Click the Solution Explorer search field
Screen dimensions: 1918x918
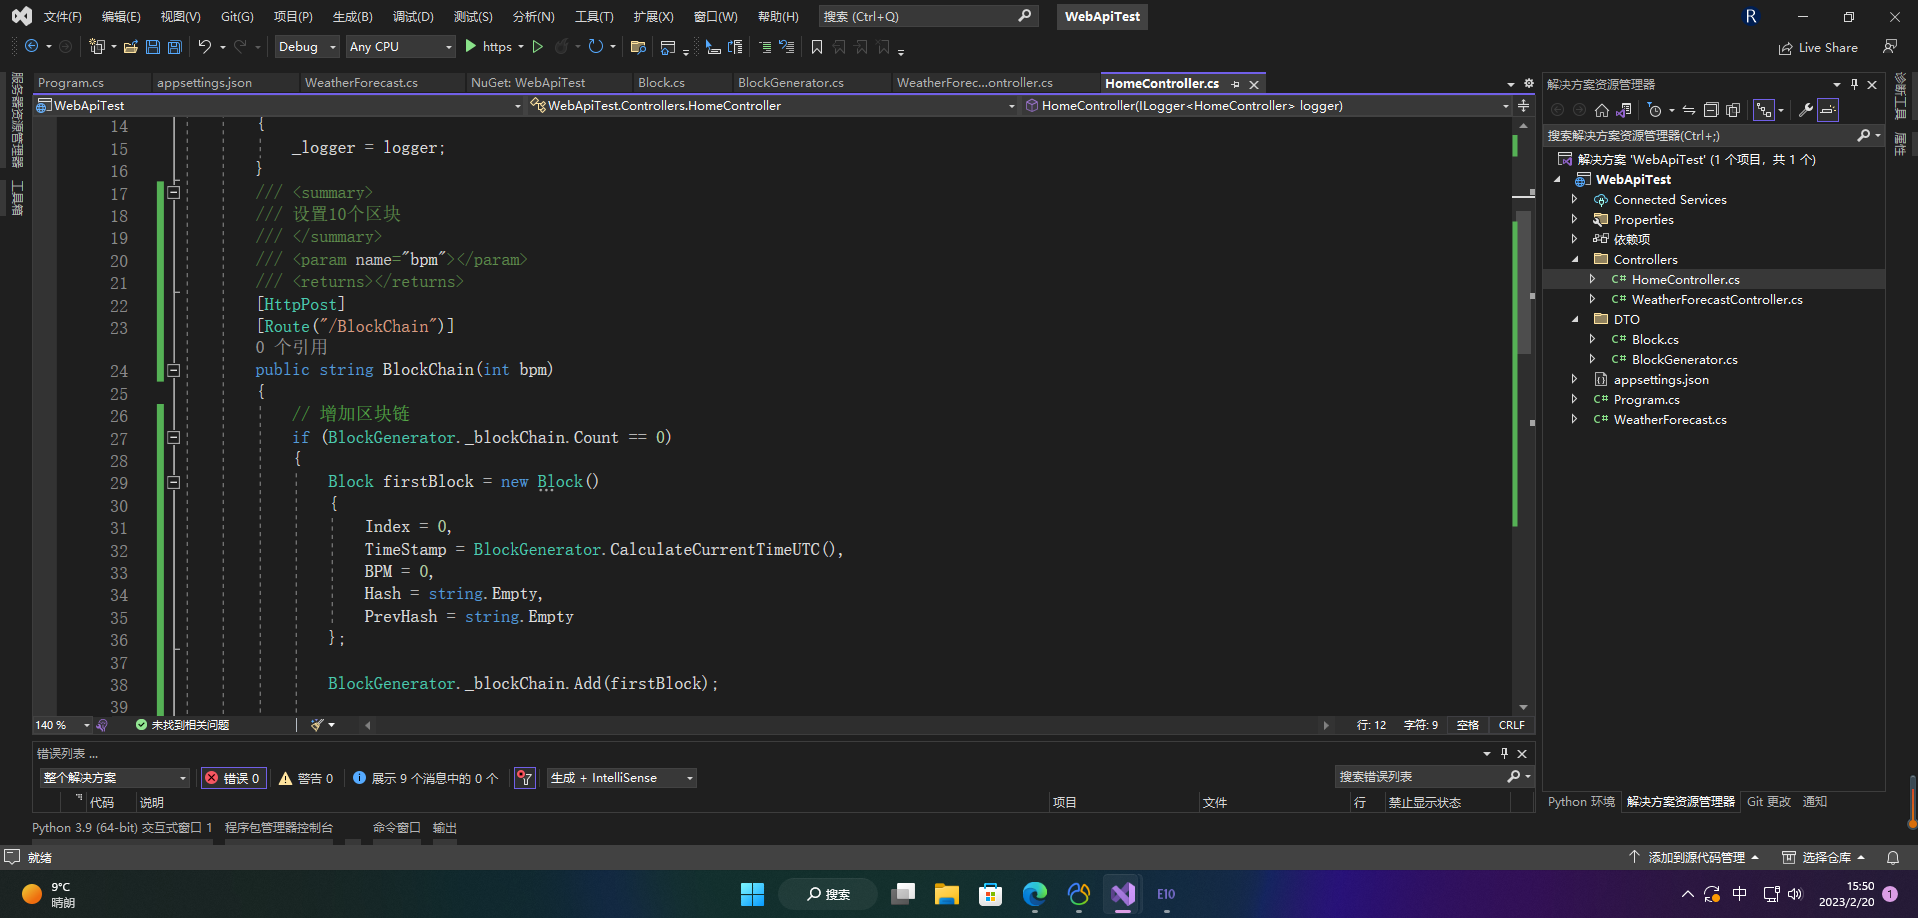[x=1713, y=136]
